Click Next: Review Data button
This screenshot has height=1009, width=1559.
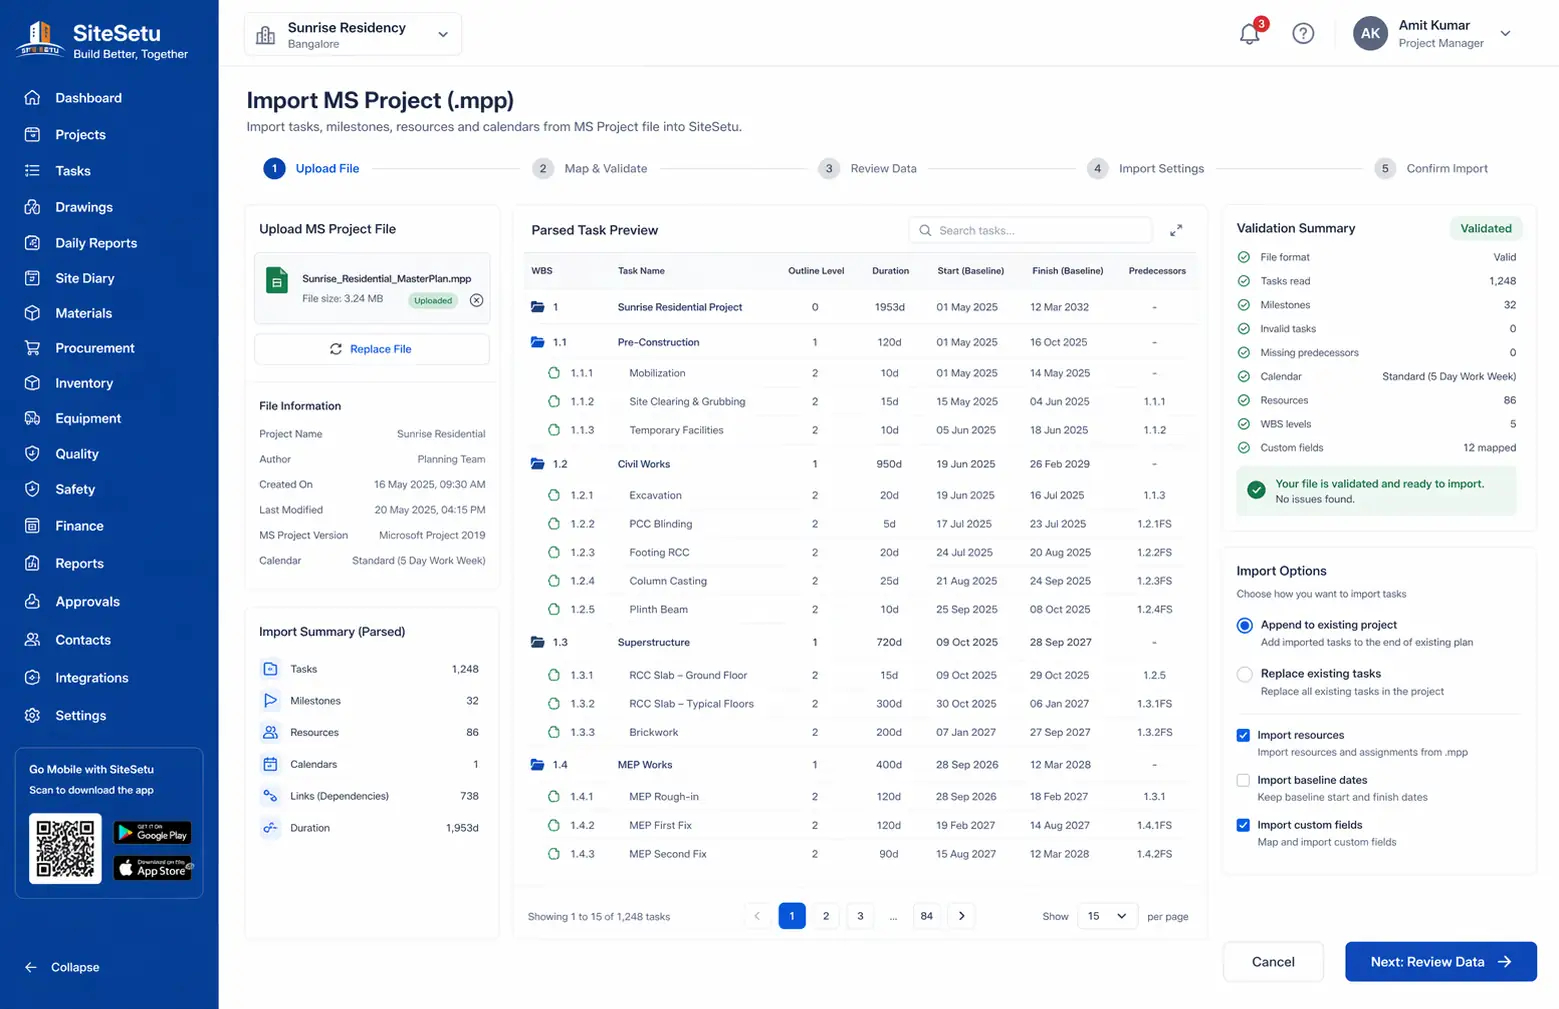[x=1440, y=962]
